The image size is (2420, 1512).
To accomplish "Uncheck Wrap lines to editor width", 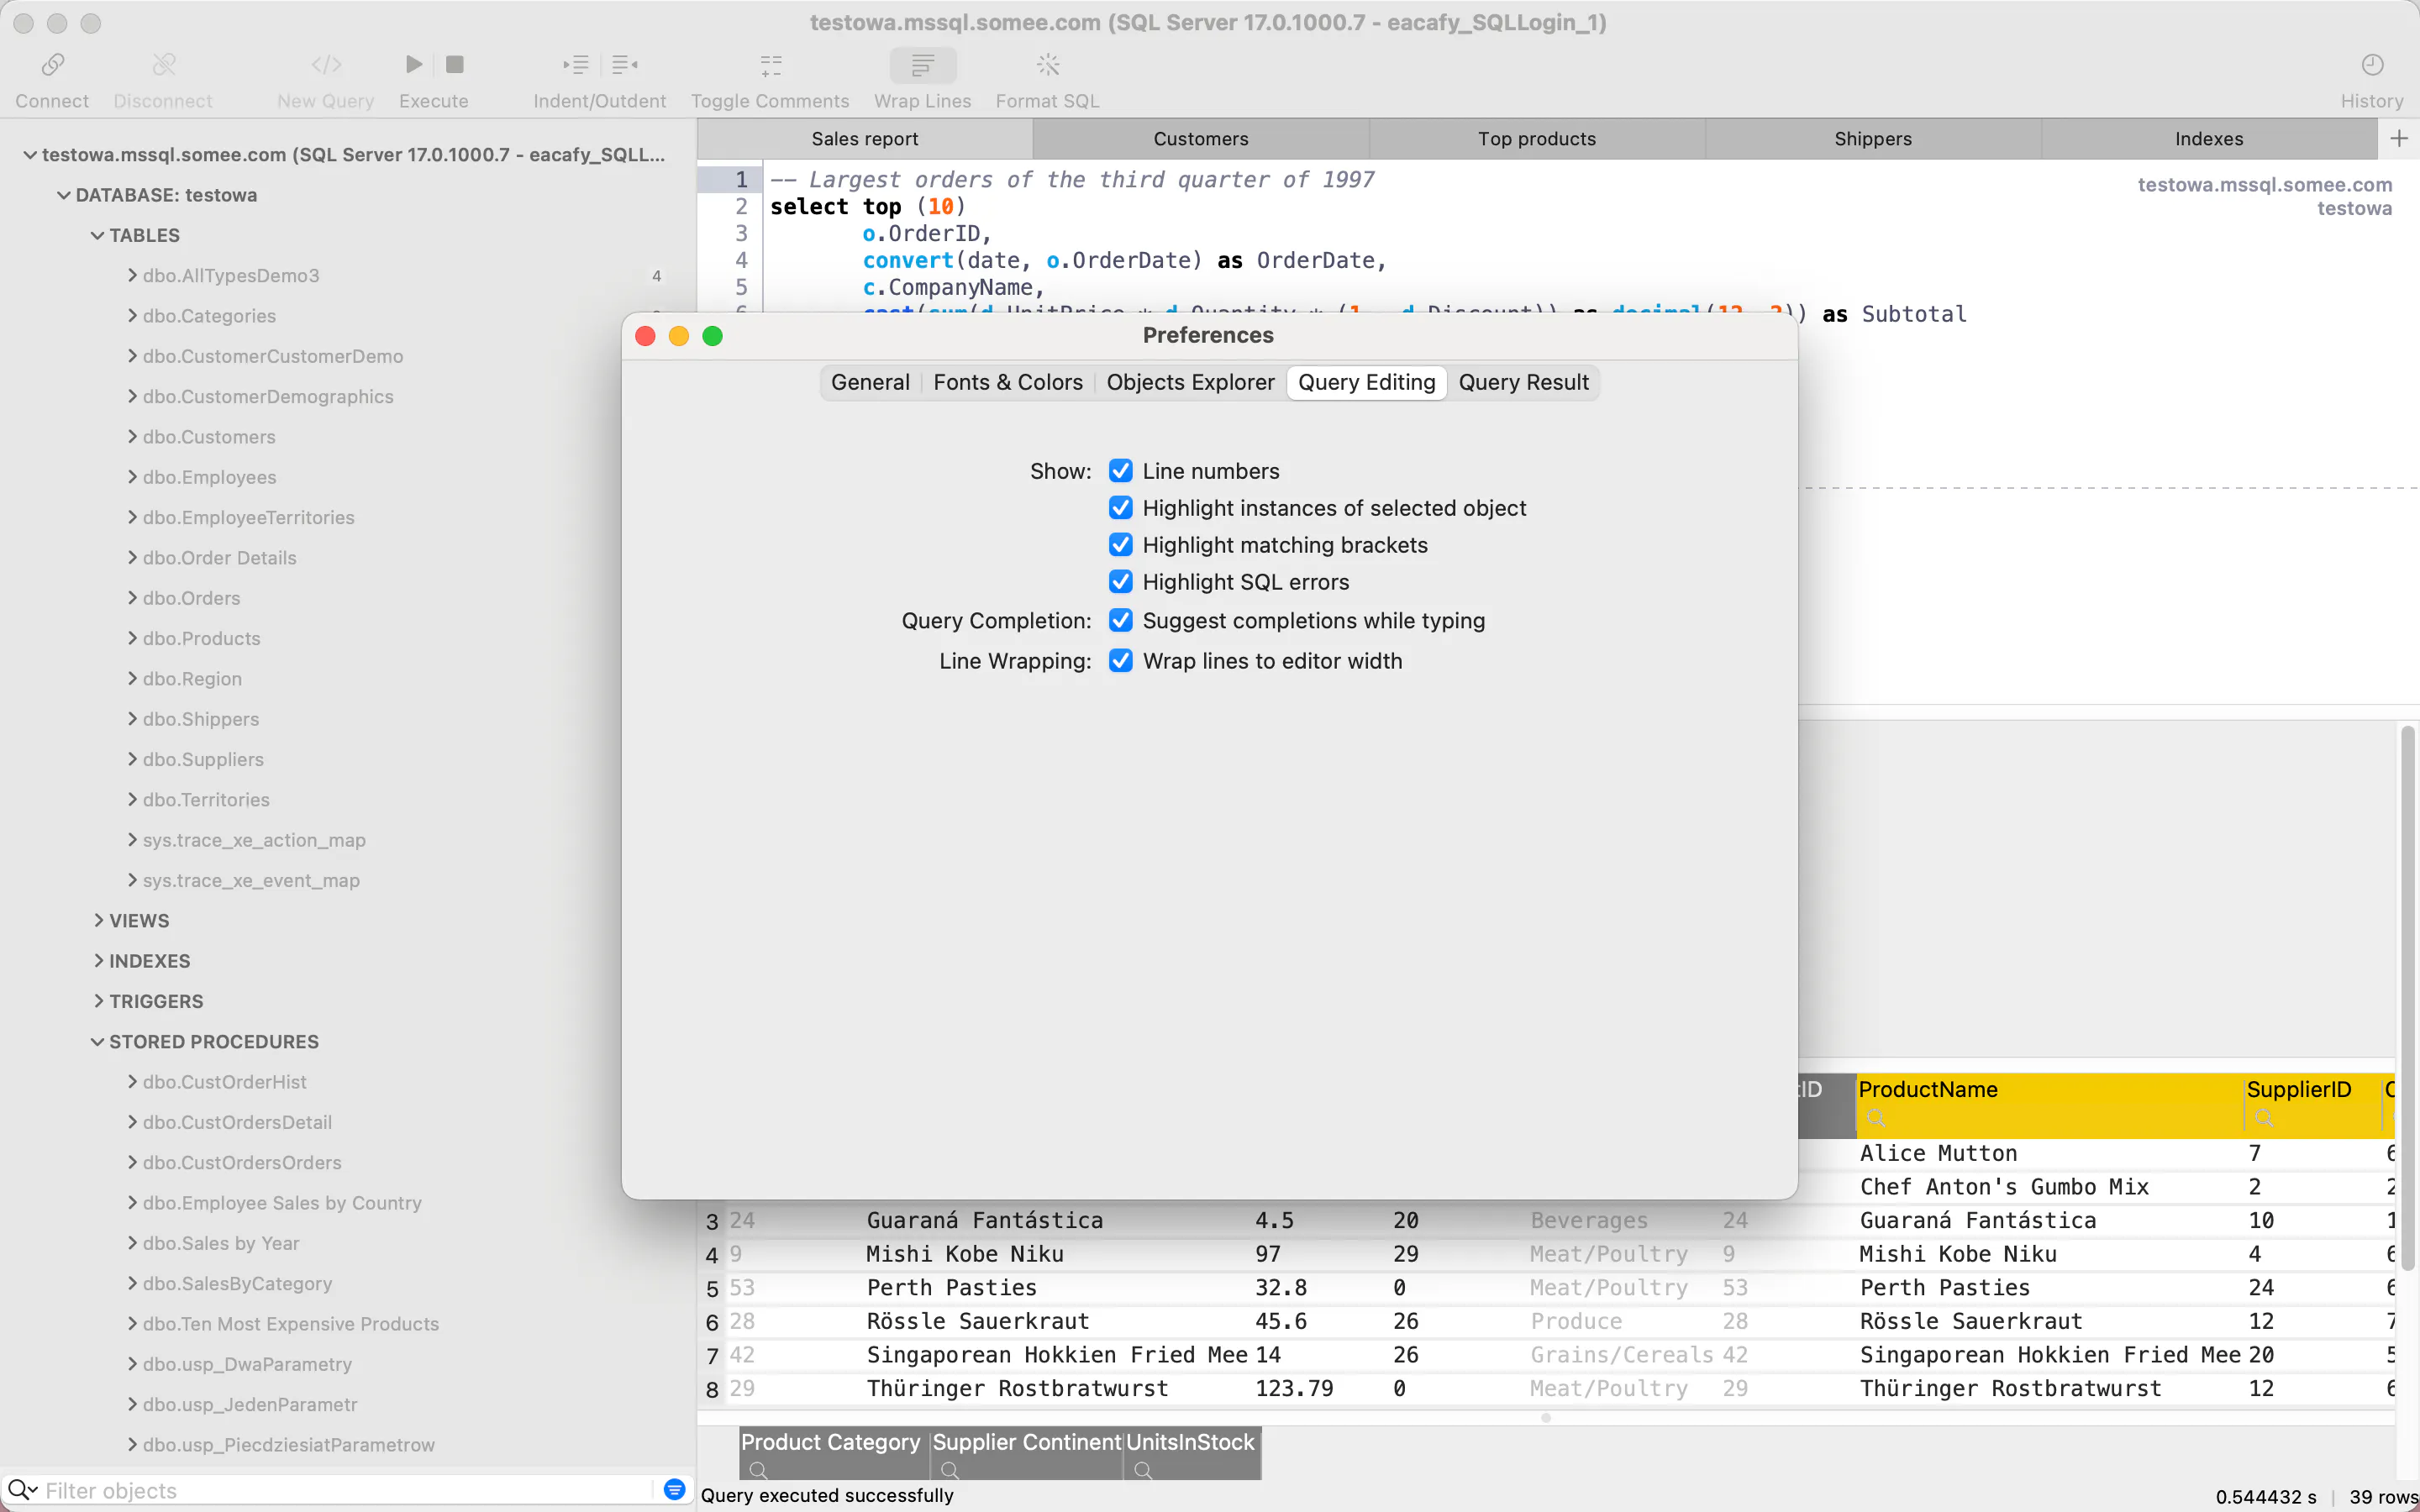I will [1120, 661].
